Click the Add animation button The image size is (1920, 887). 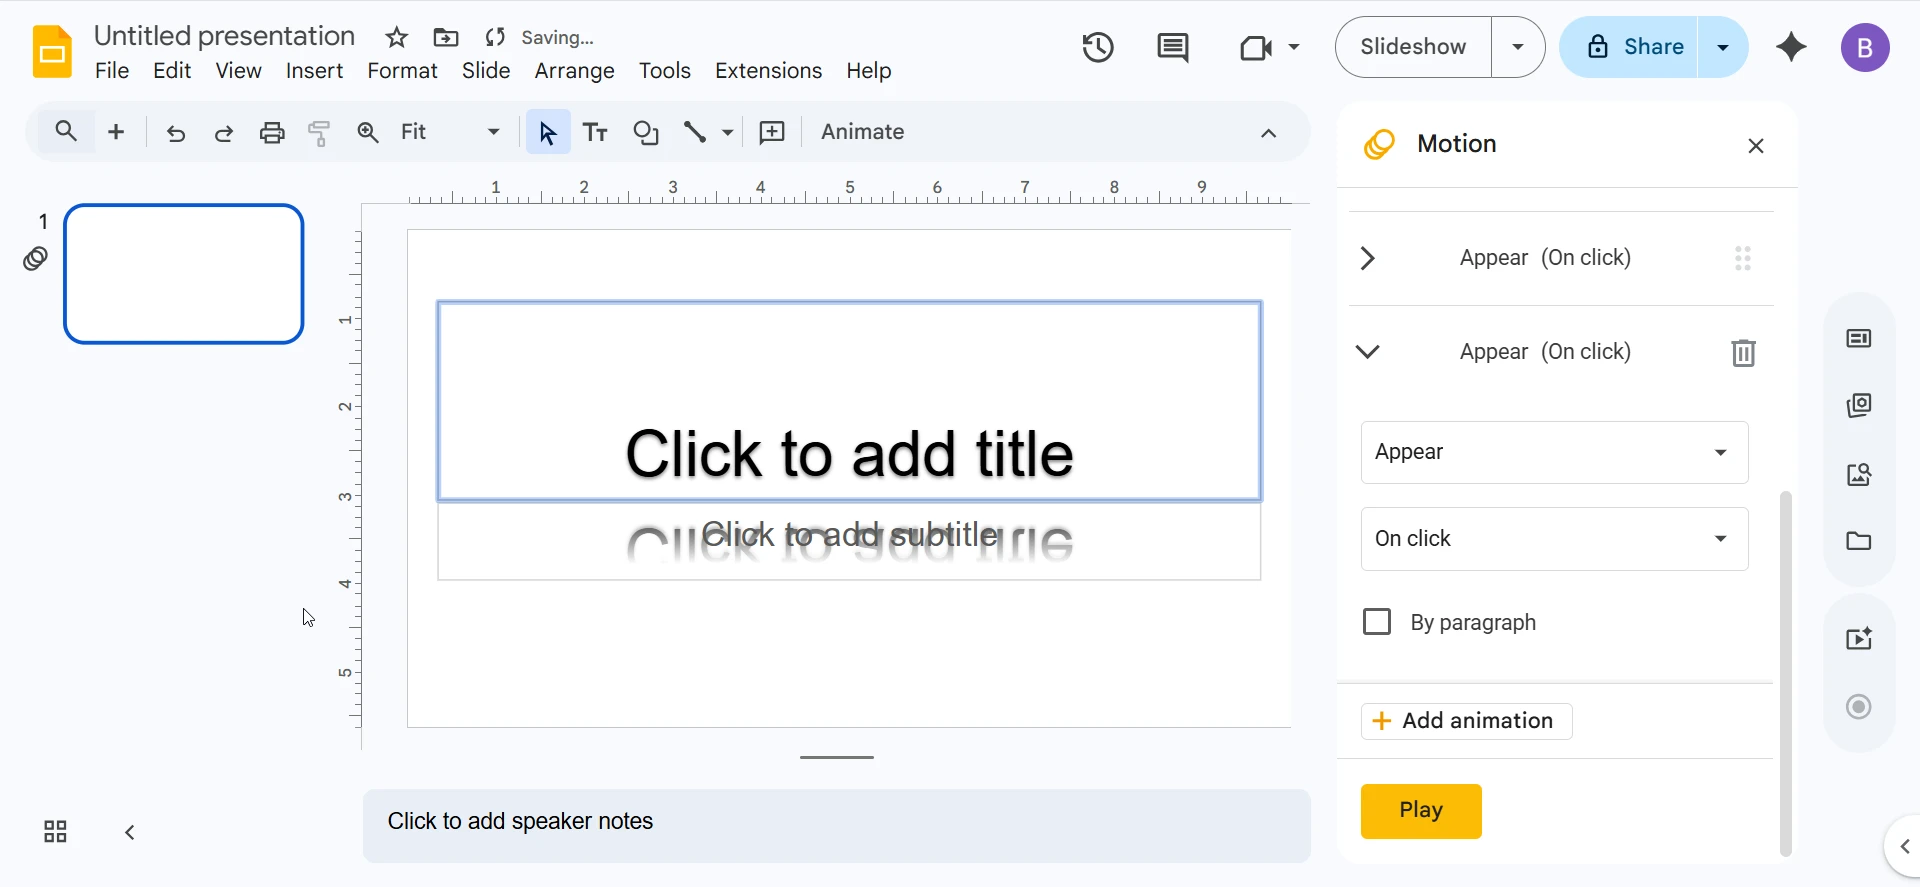coord(1466,721)
